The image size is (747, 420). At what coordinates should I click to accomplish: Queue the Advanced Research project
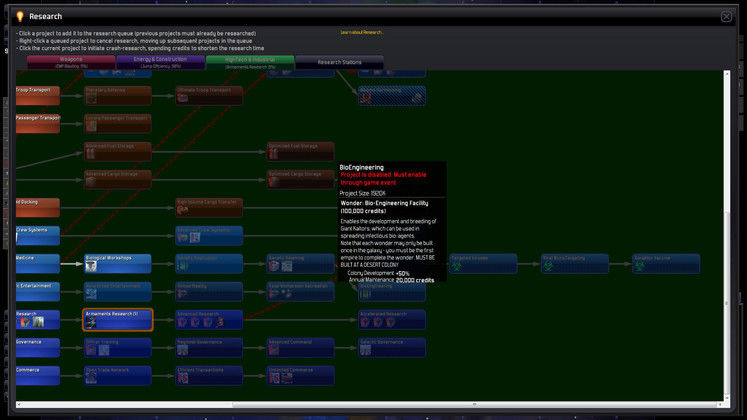209,320
